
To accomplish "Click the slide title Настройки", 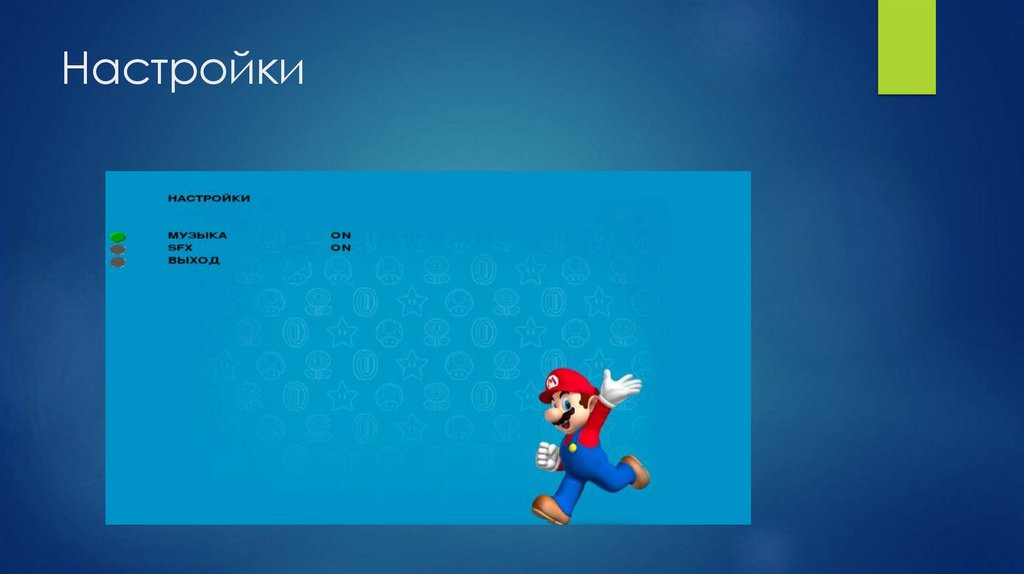I will (183, 69).
